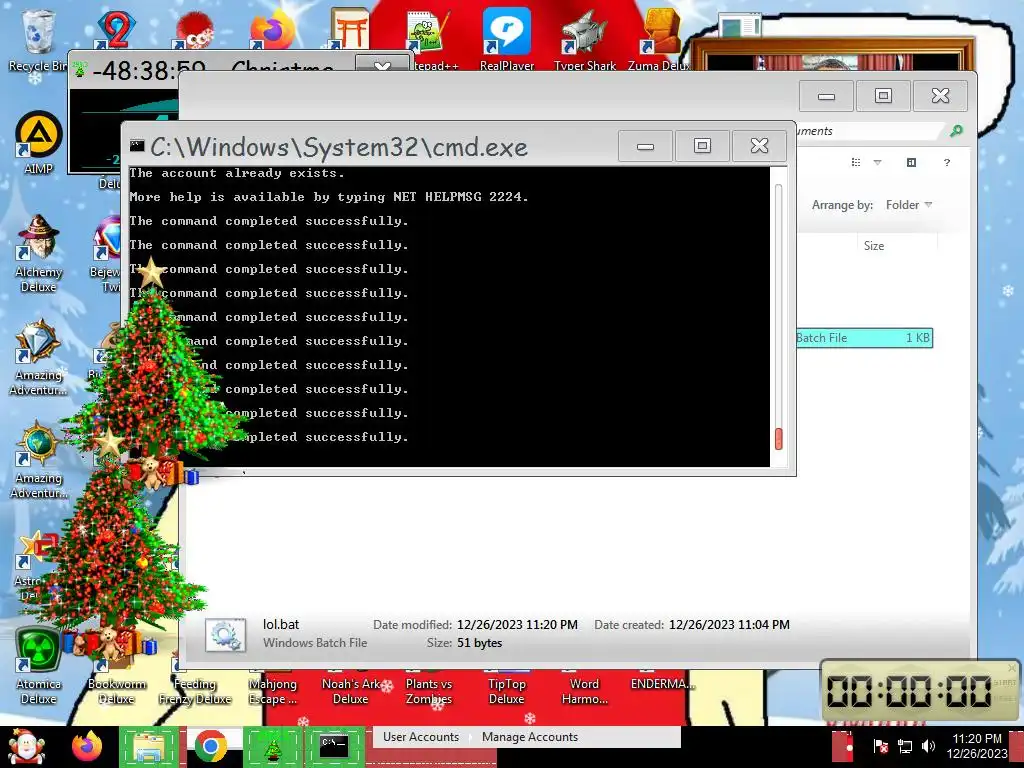Click the lol.bat filename in details pane
This screenshot has width=1024, height=768.
[281, 624]
